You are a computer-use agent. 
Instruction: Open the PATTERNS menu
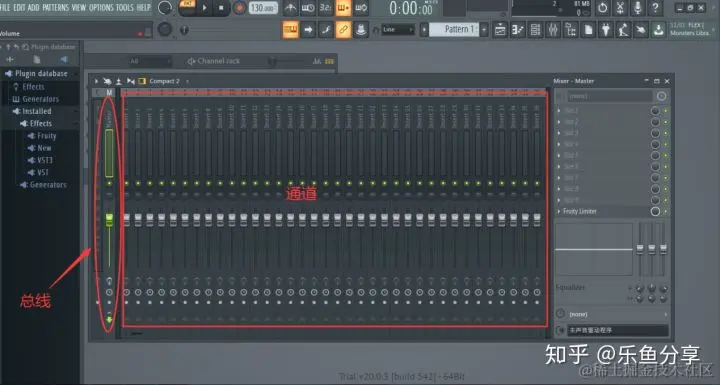pos(56,7)
